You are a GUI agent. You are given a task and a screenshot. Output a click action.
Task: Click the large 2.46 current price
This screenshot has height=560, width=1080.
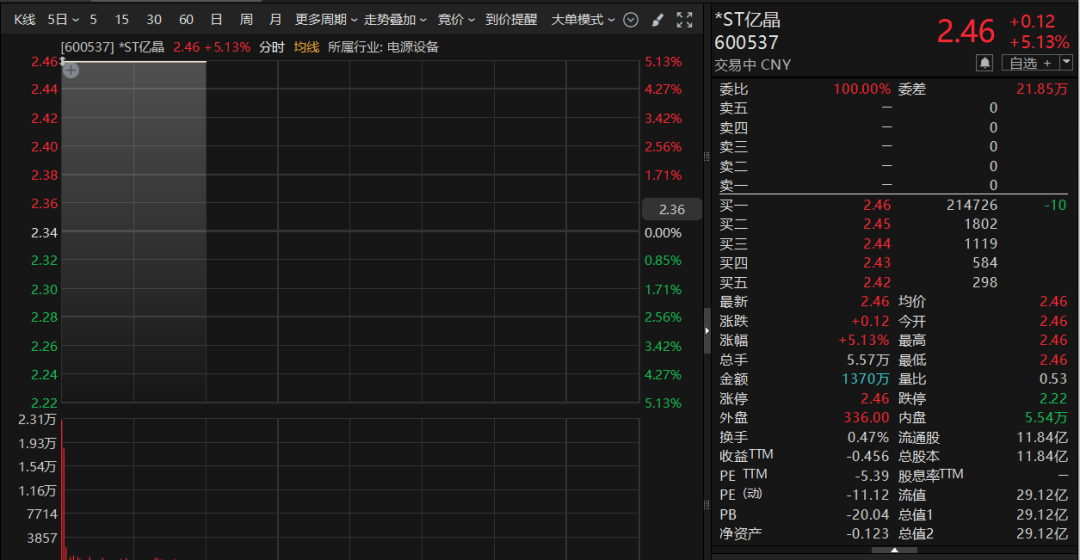pyautogui.click(x=966, y=32)
